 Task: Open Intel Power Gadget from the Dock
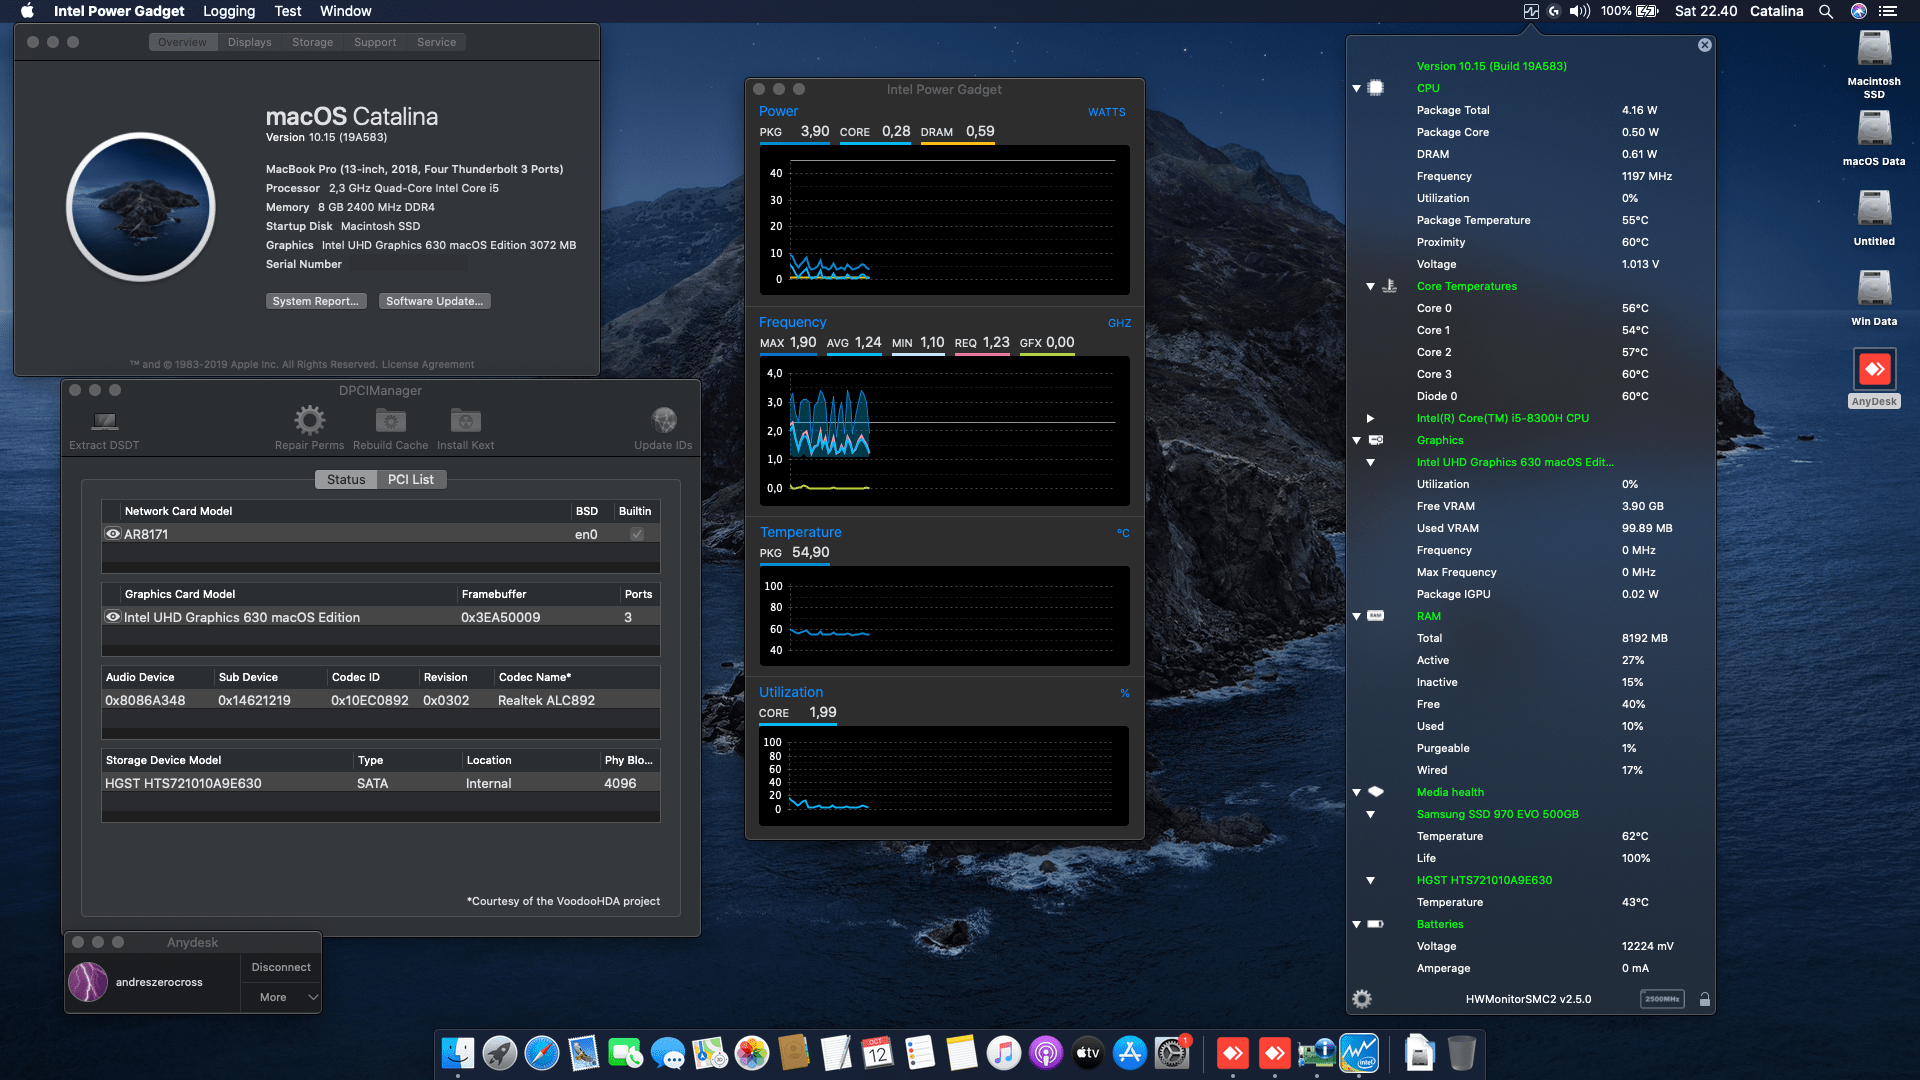(x=1360, y=1052)
